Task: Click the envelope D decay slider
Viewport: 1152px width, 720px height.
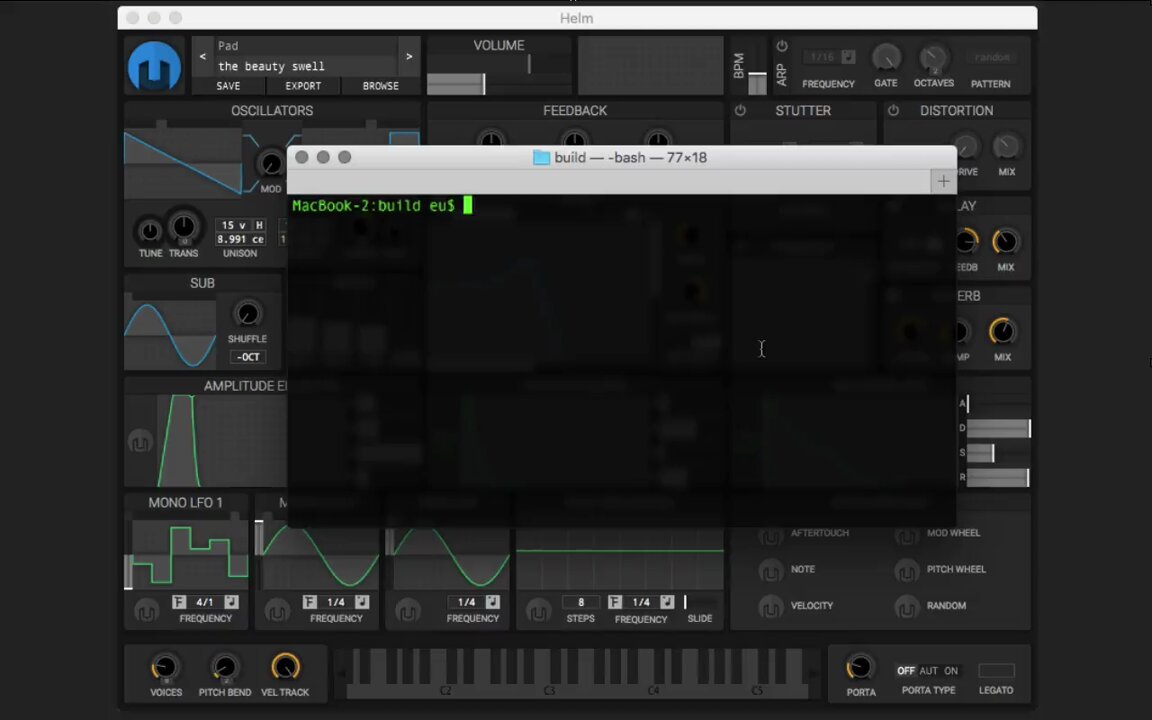Action: coord(999,428)
